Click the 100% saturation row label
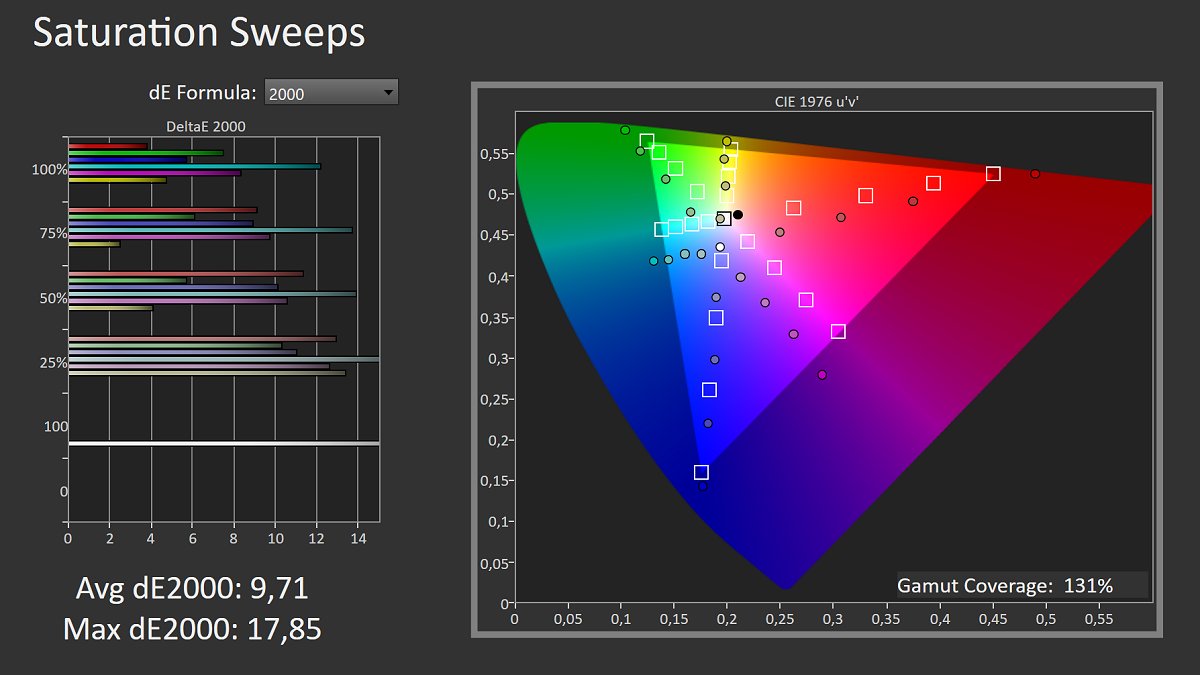This screenshot has height=675, width=1200. (x=50, y=170)
